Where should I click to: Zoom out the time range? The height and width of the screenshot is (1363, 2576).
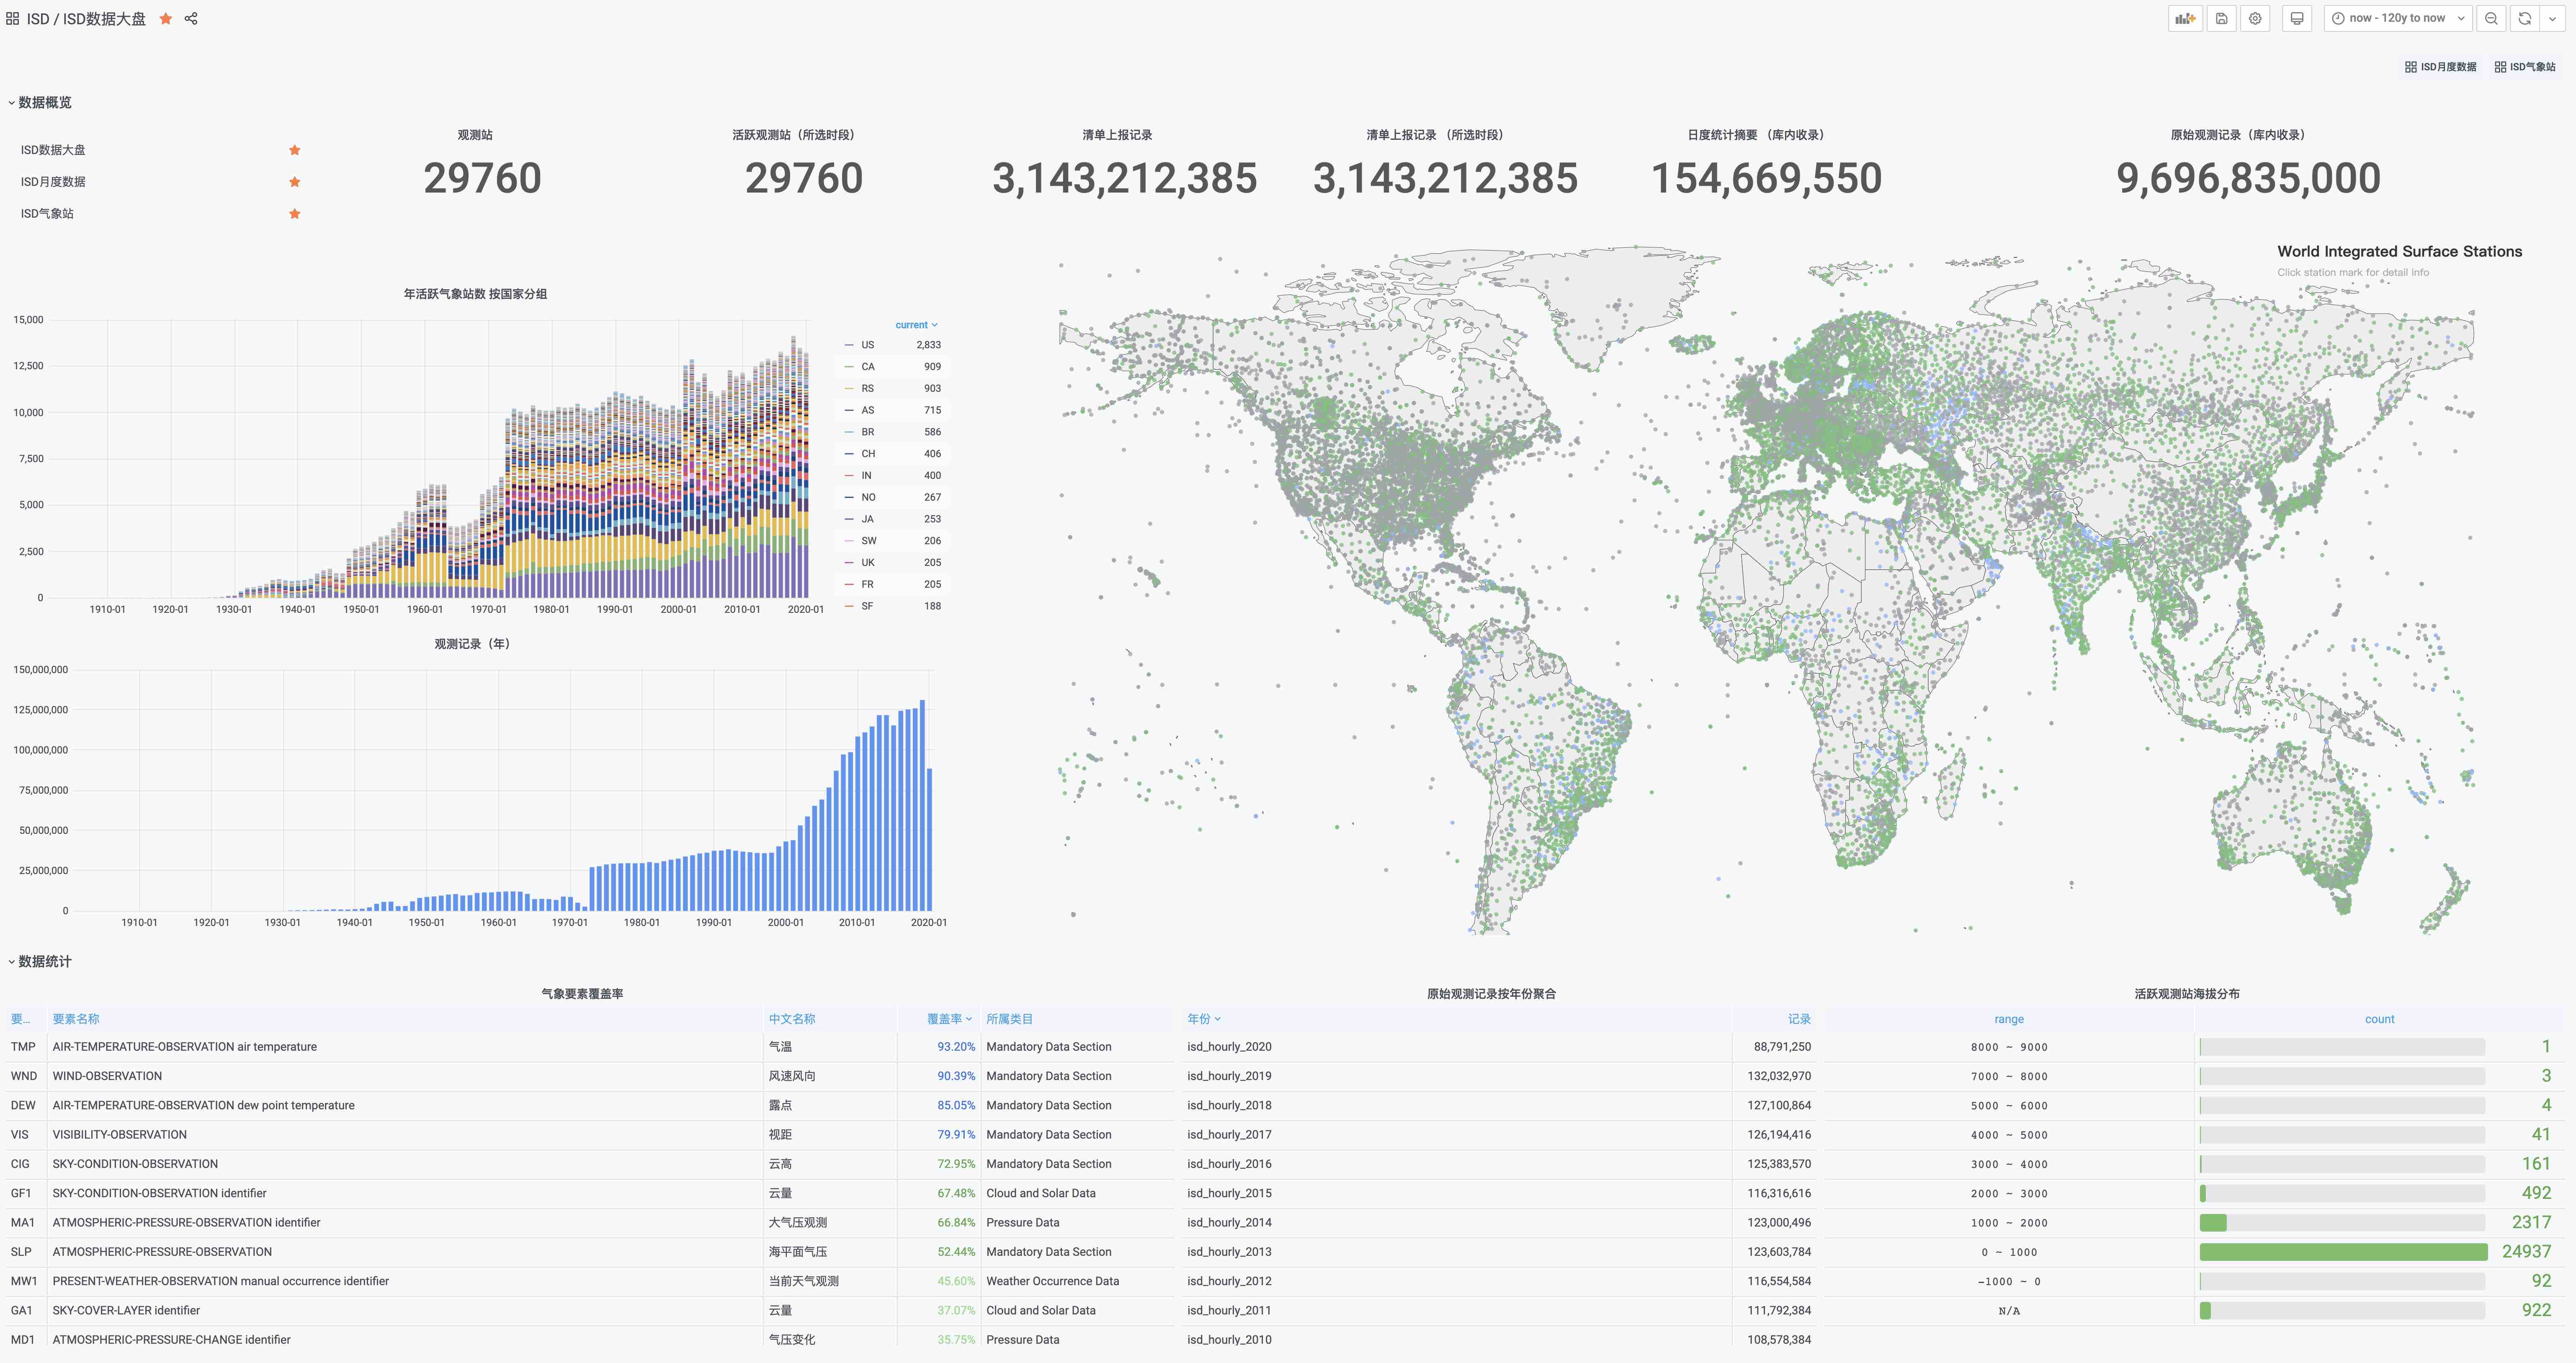[x=2491, y=18]
